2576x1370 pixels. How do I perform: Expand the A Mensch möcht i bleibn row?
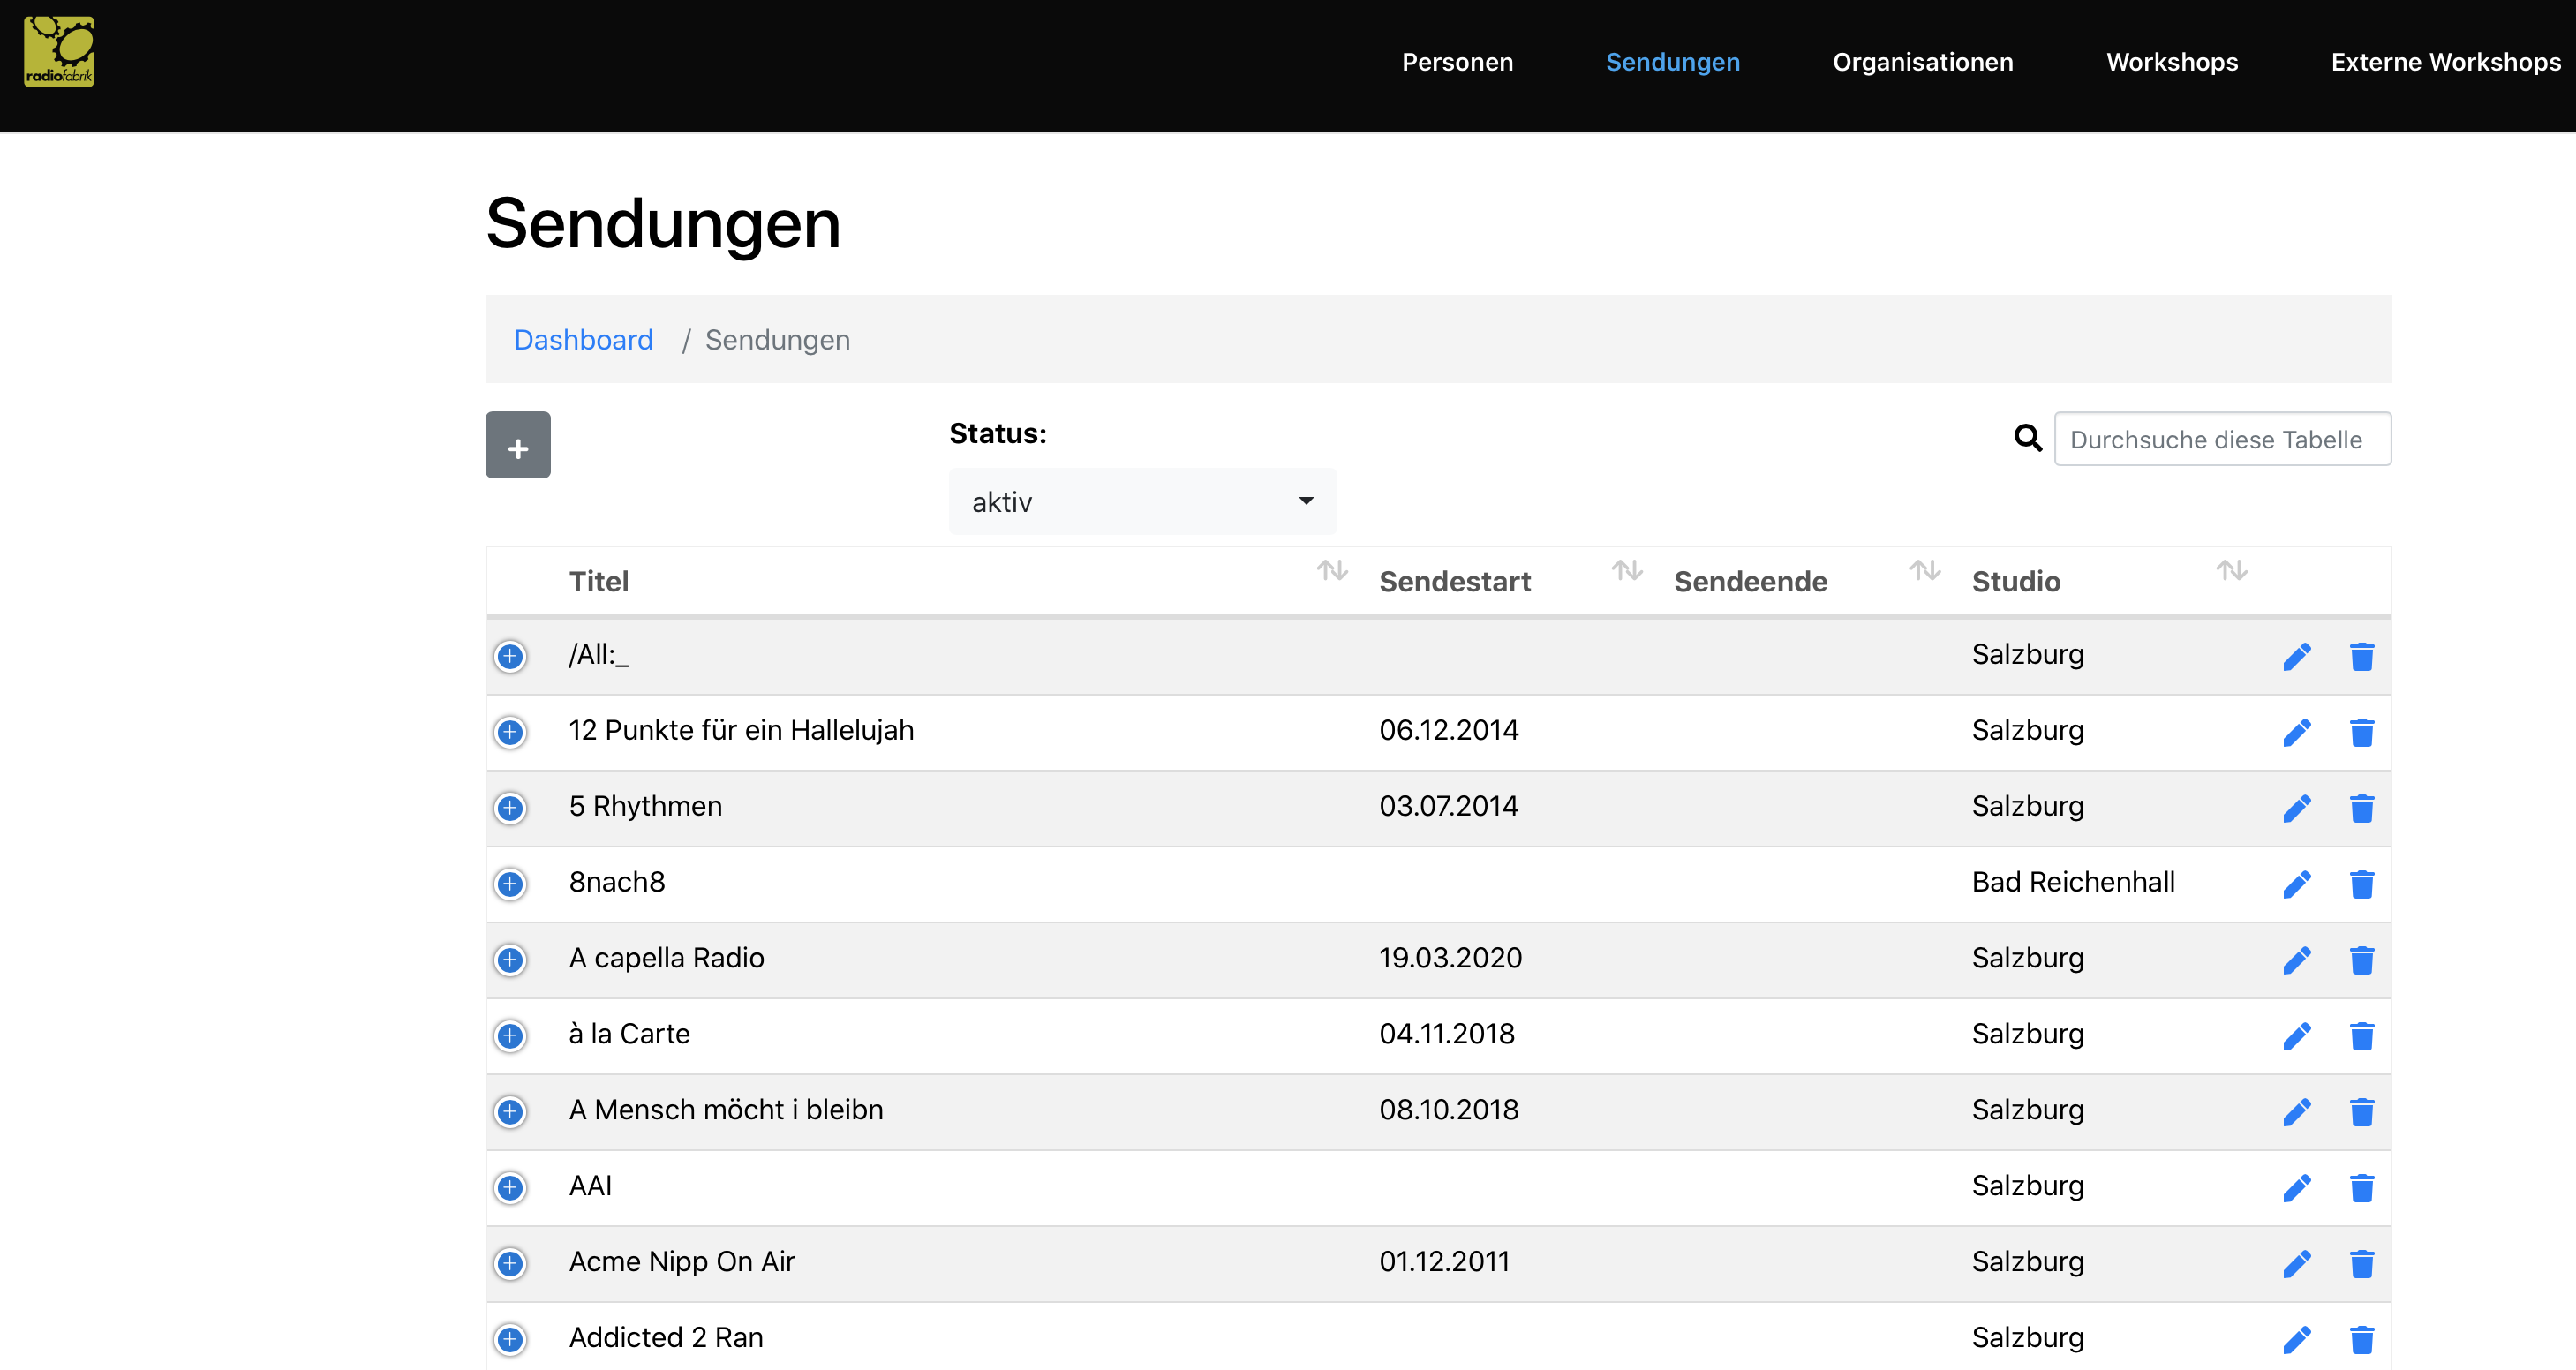(510, 1111)
